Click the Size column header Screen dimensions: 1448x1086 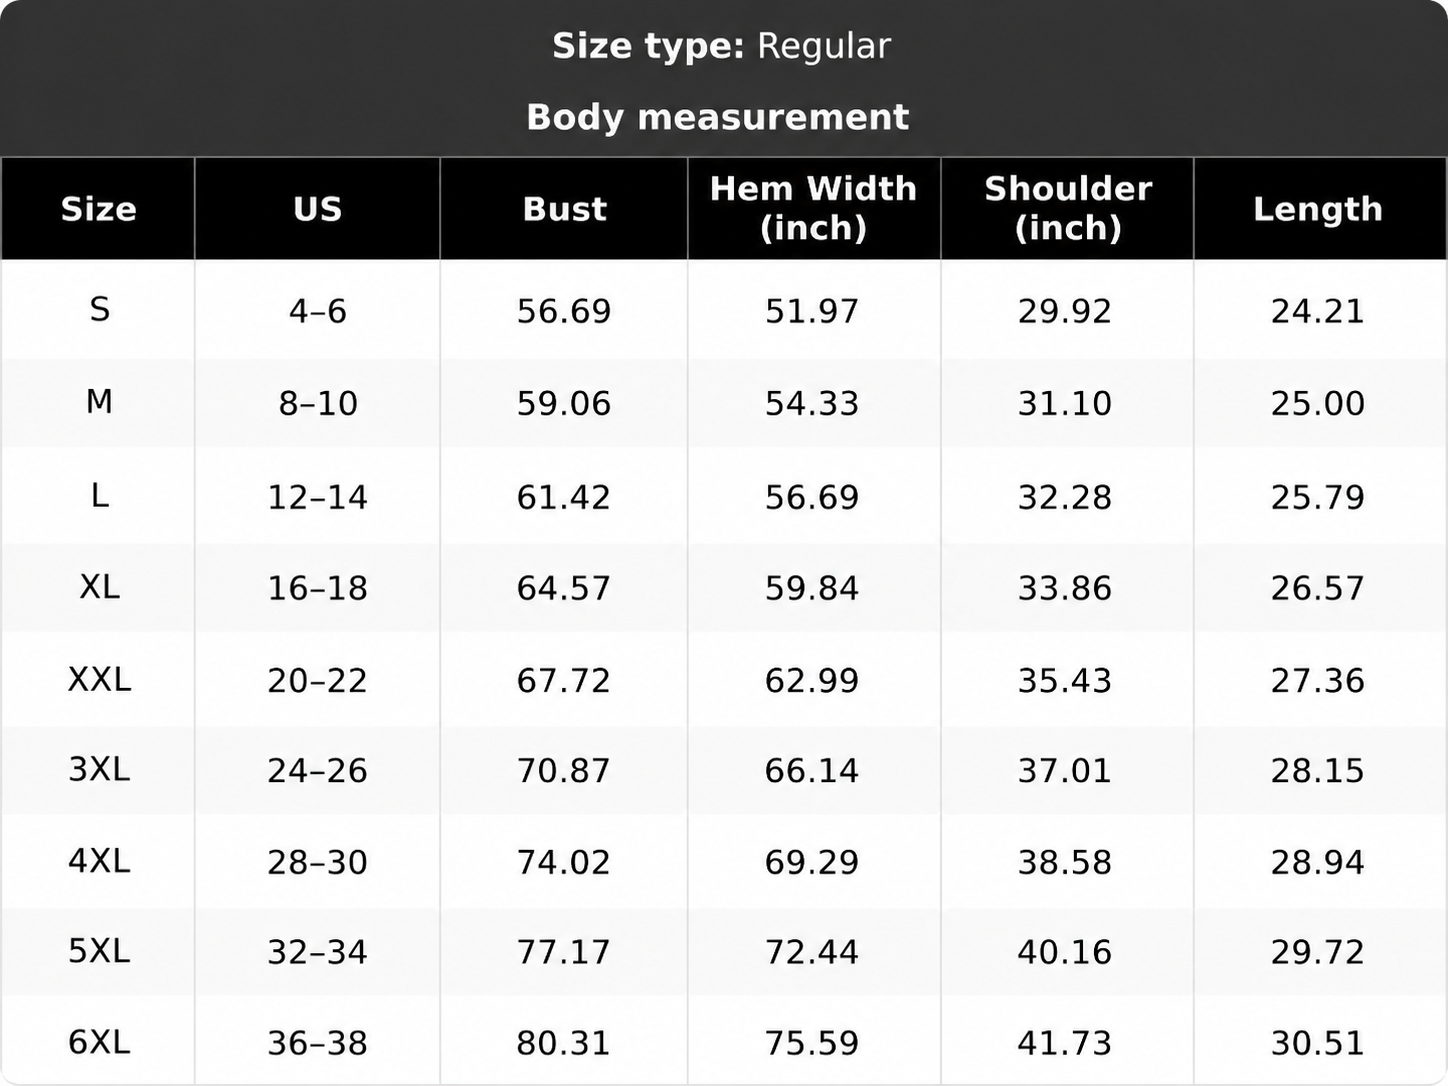coord(98,209)
